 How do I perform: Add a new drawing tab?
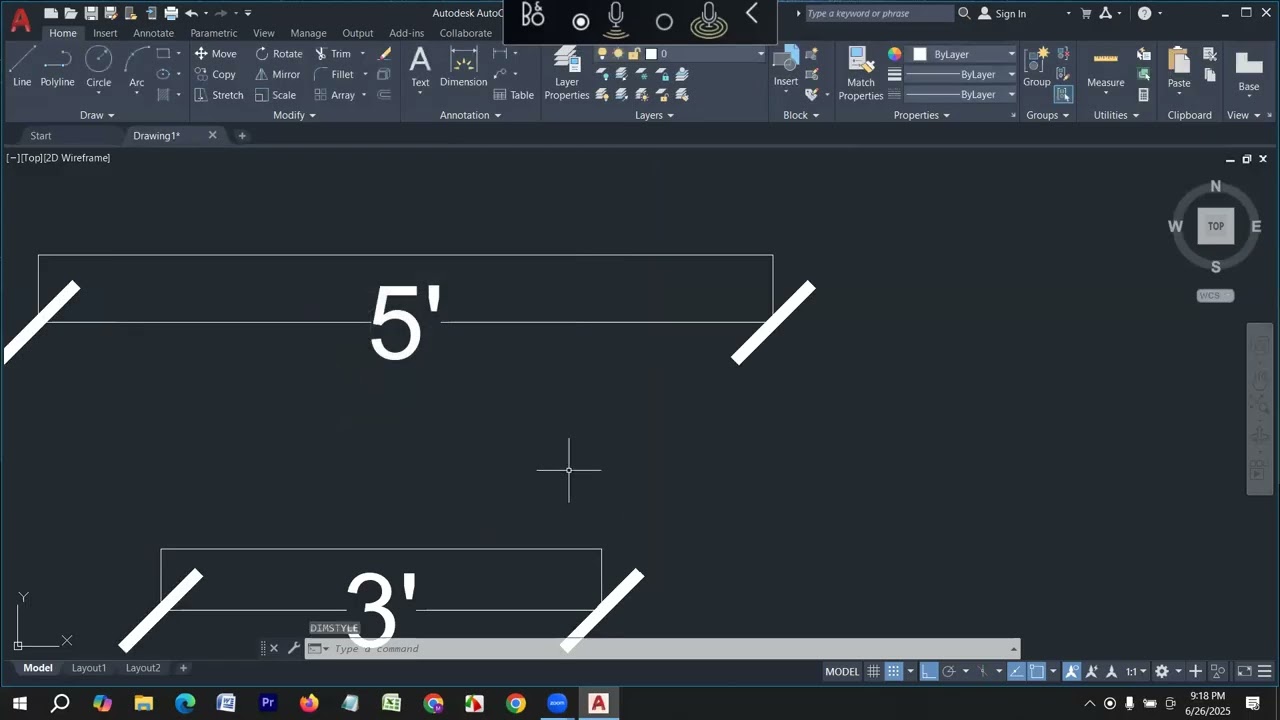(241, 136)
